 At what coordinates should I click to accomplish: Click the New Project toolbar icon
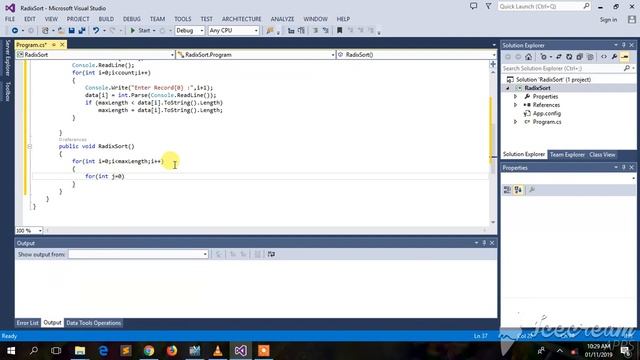[x=45, y=31]
